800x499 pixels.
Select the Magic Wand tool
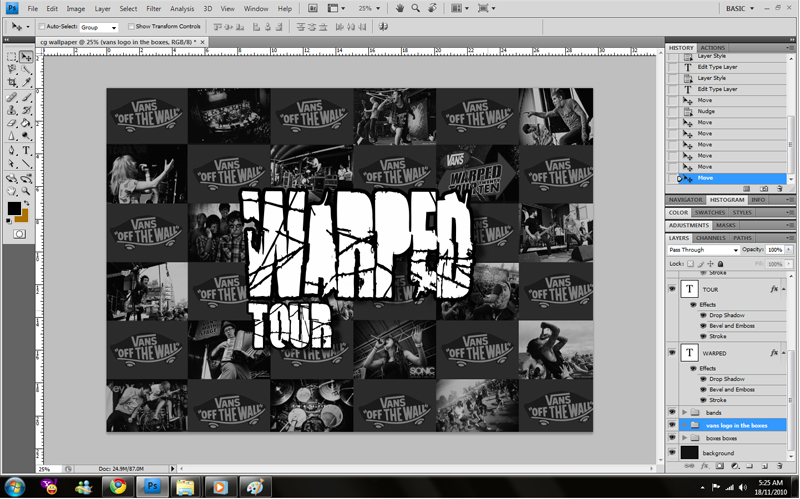coord(26,69)
